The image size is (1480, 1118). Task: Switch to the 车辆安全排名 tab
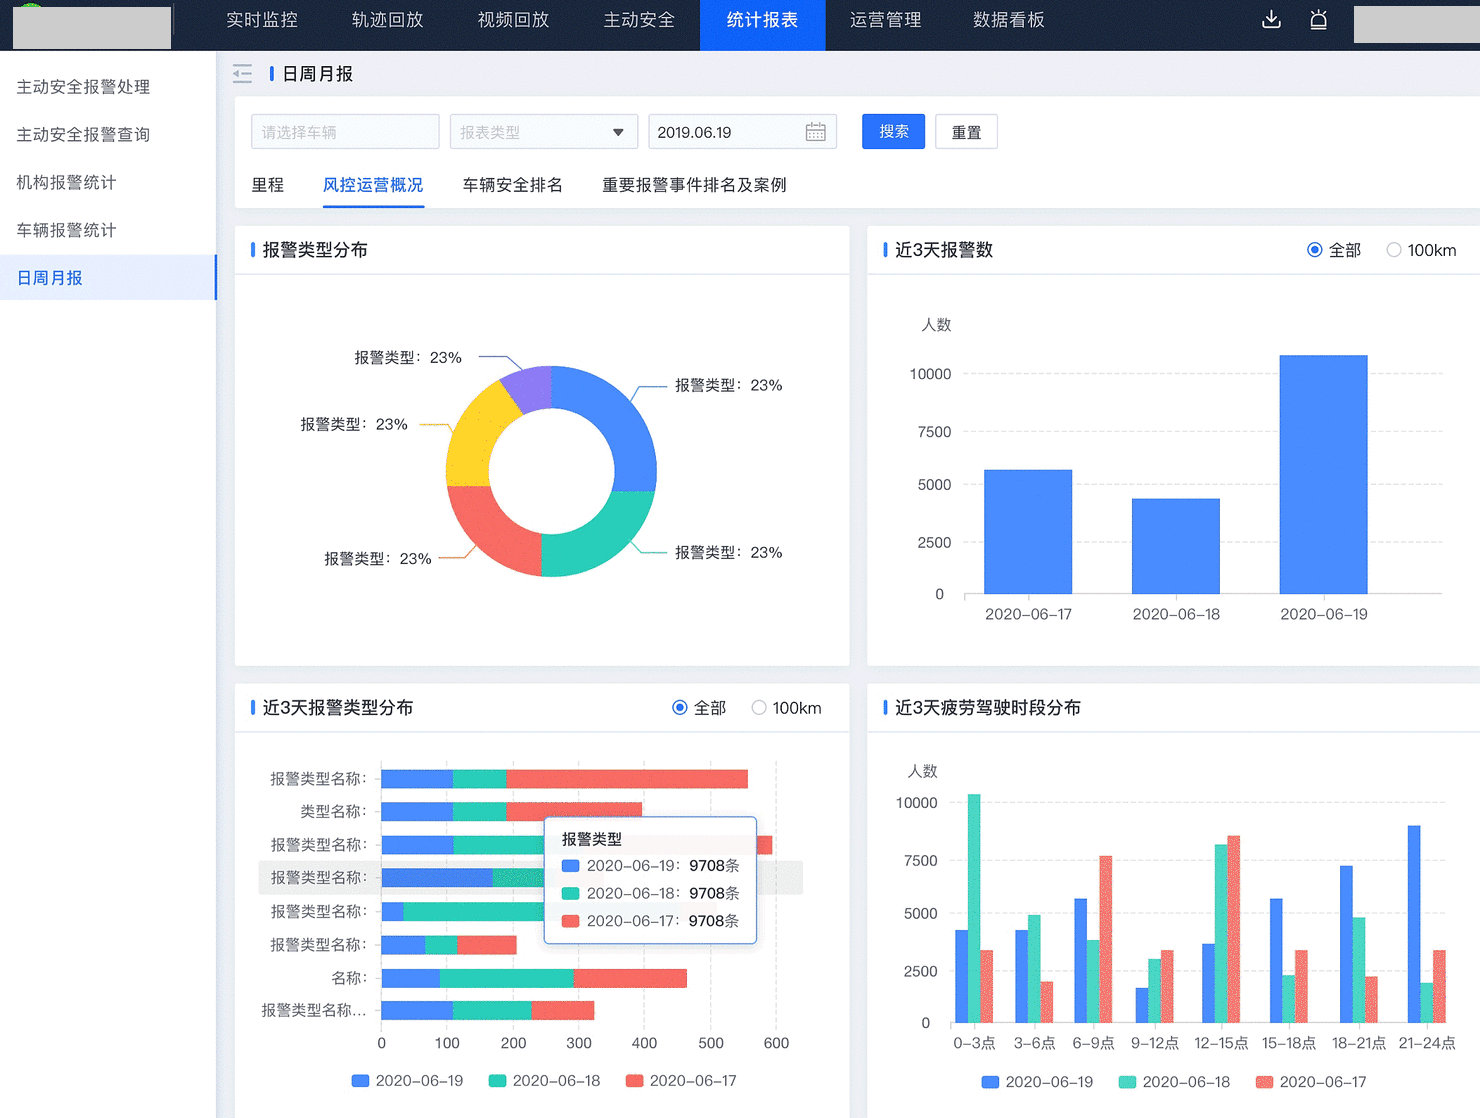(512, 185)
